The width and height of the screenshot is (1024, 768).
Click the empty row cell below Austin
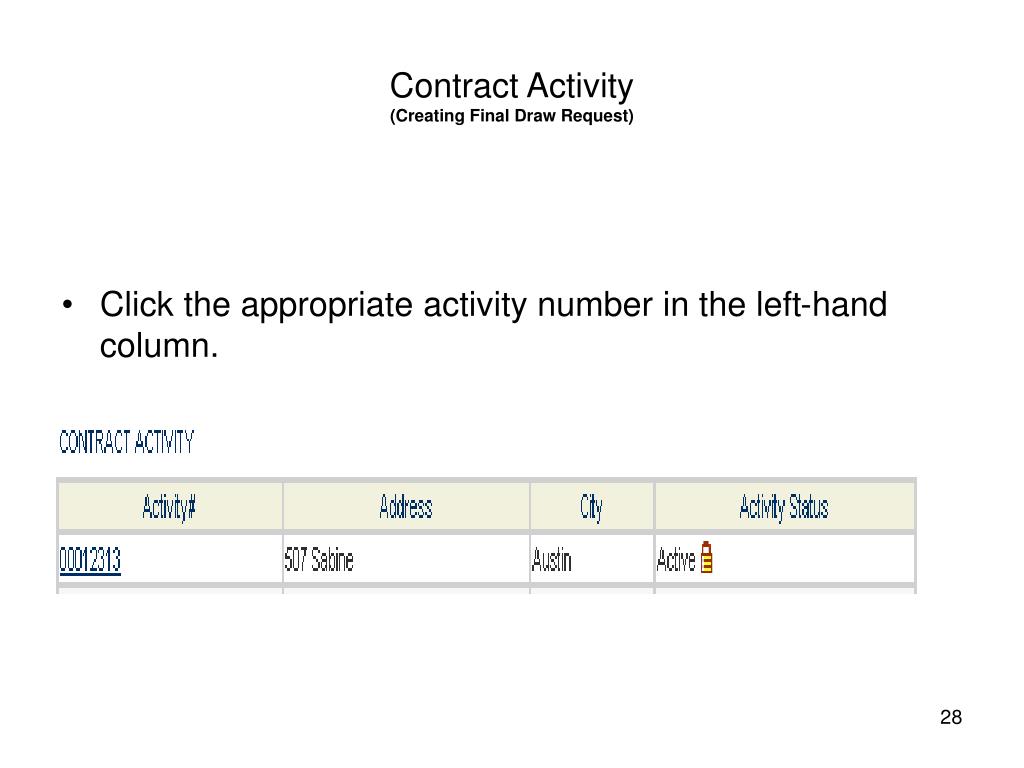coord(592,590)
